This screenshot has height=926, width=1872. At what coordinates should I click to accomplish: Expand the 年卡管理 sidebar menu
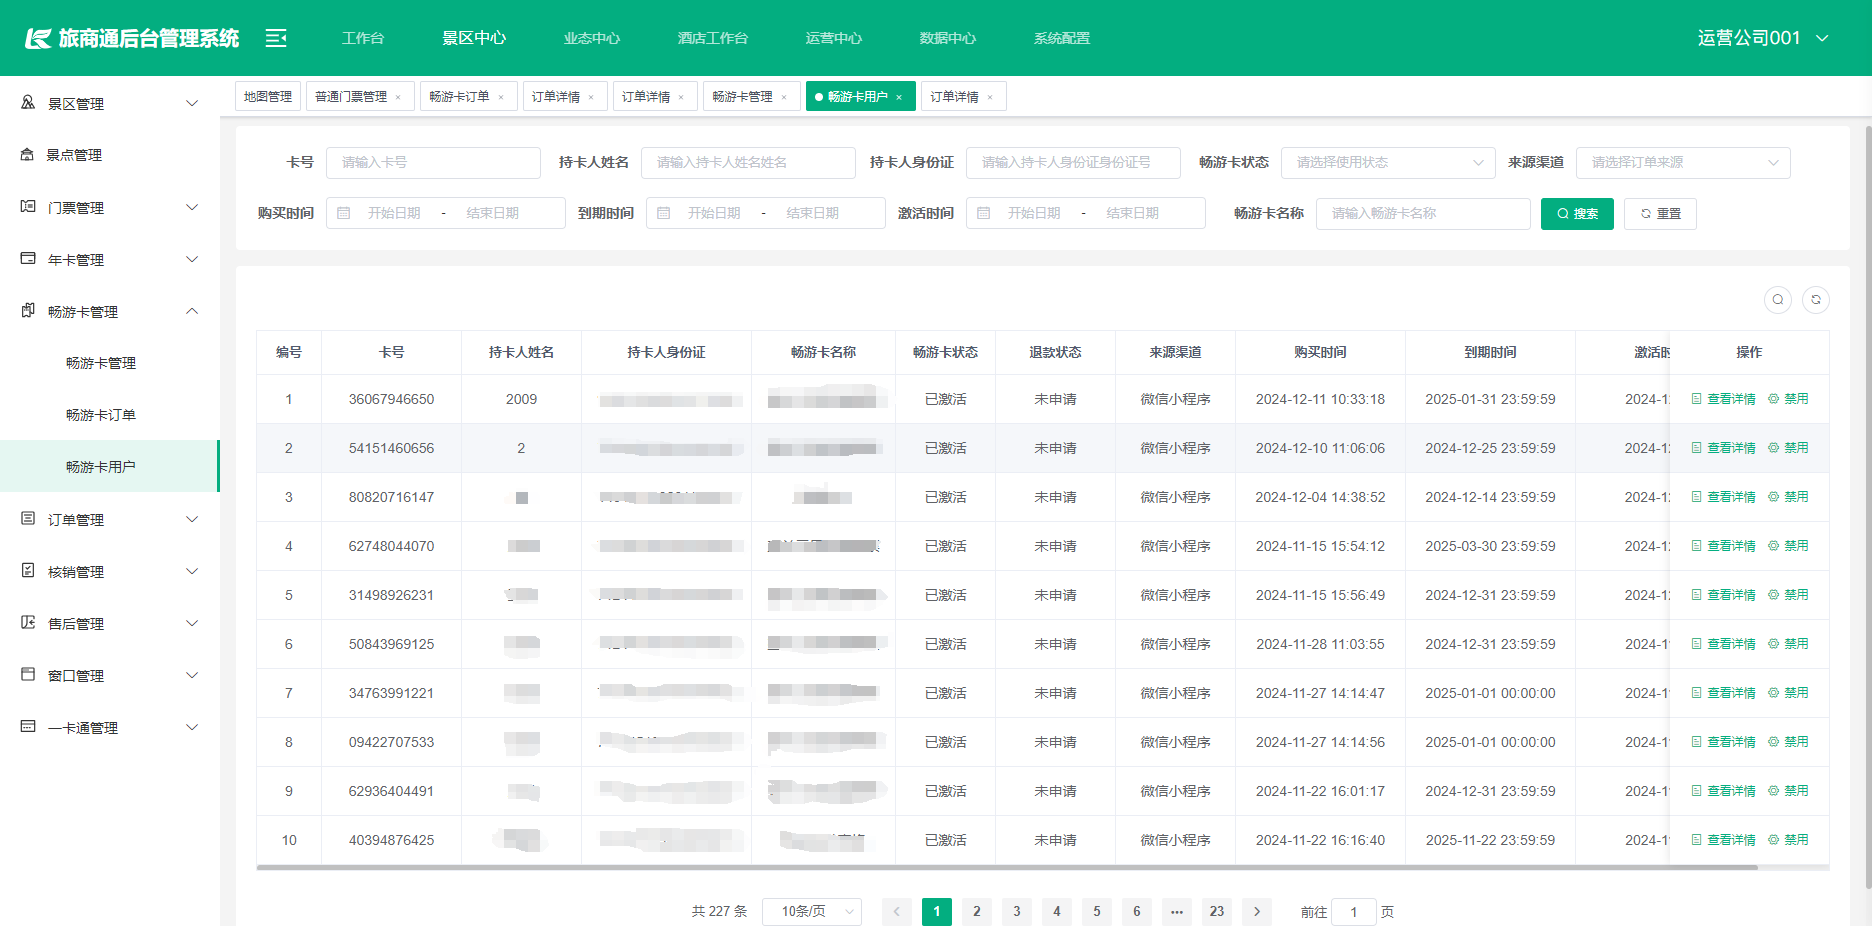pos(192,259)
